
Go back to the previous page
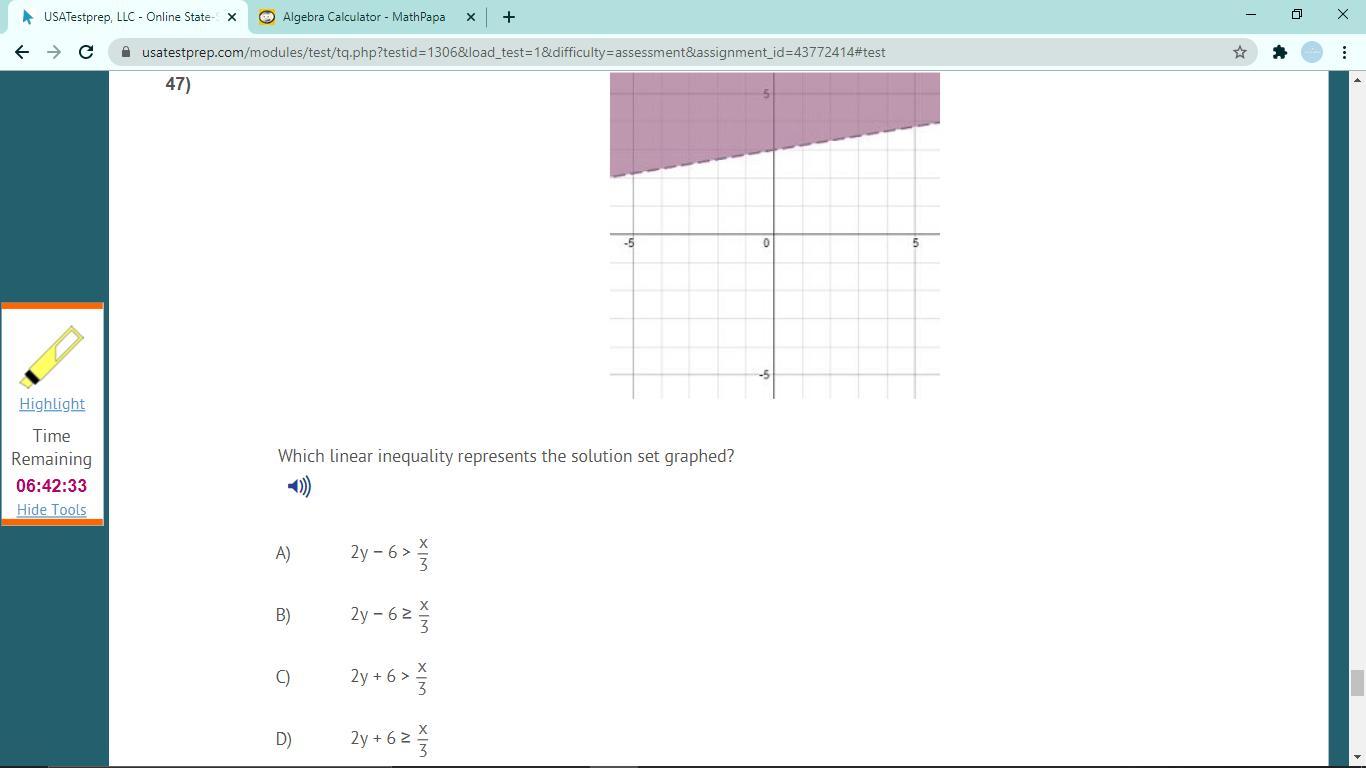[x=22, y=52]
